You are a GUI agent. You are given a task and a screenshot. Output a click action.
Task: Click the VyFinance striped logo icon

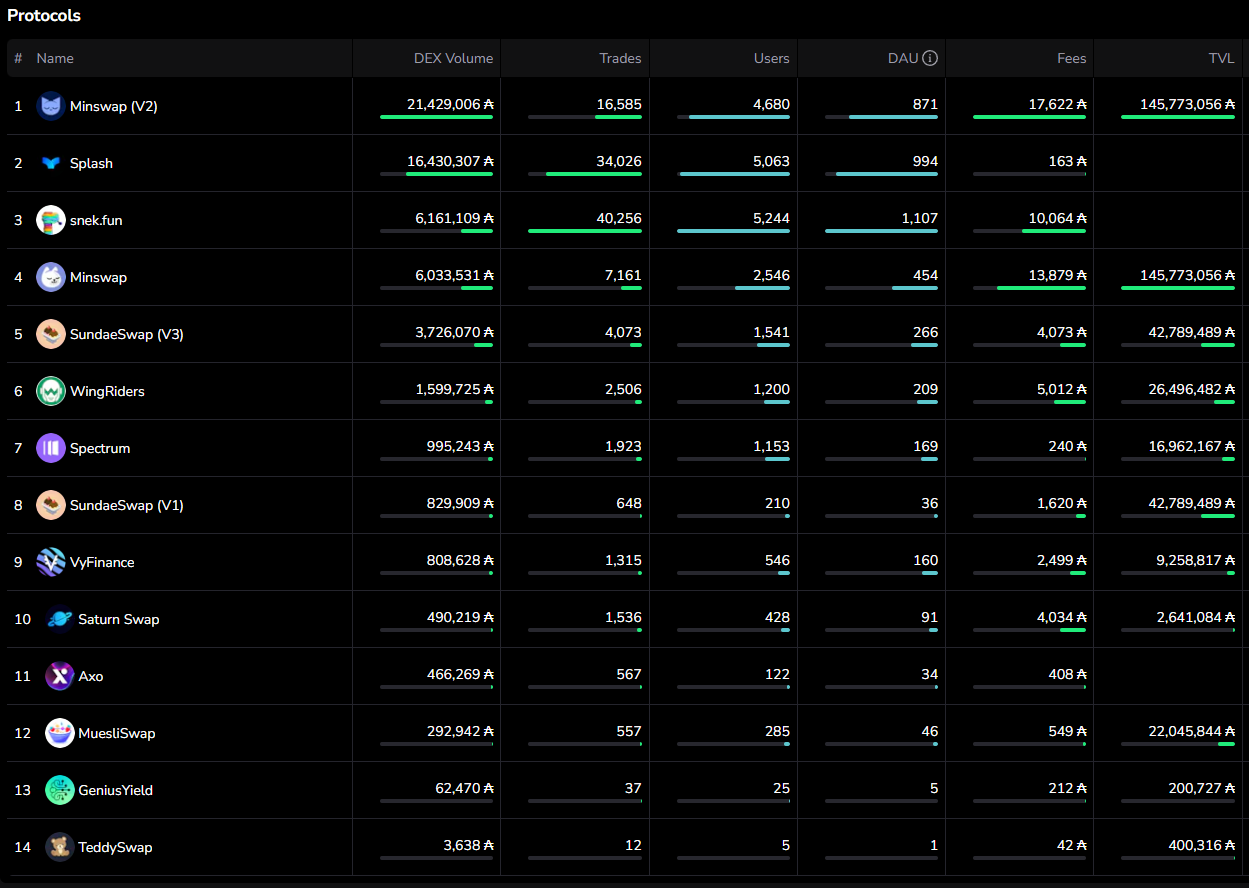pyautogui.click(x=51, y=562)
